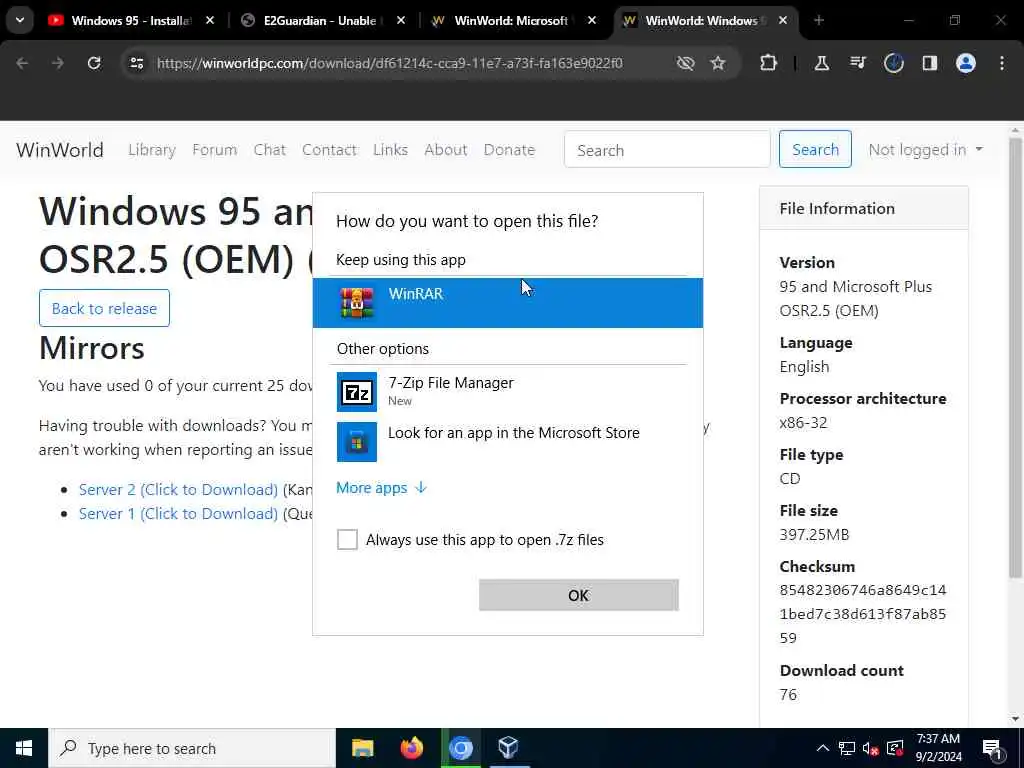Download from Server 2 link
The image size is (1024, 768).
tap(178, 489)
